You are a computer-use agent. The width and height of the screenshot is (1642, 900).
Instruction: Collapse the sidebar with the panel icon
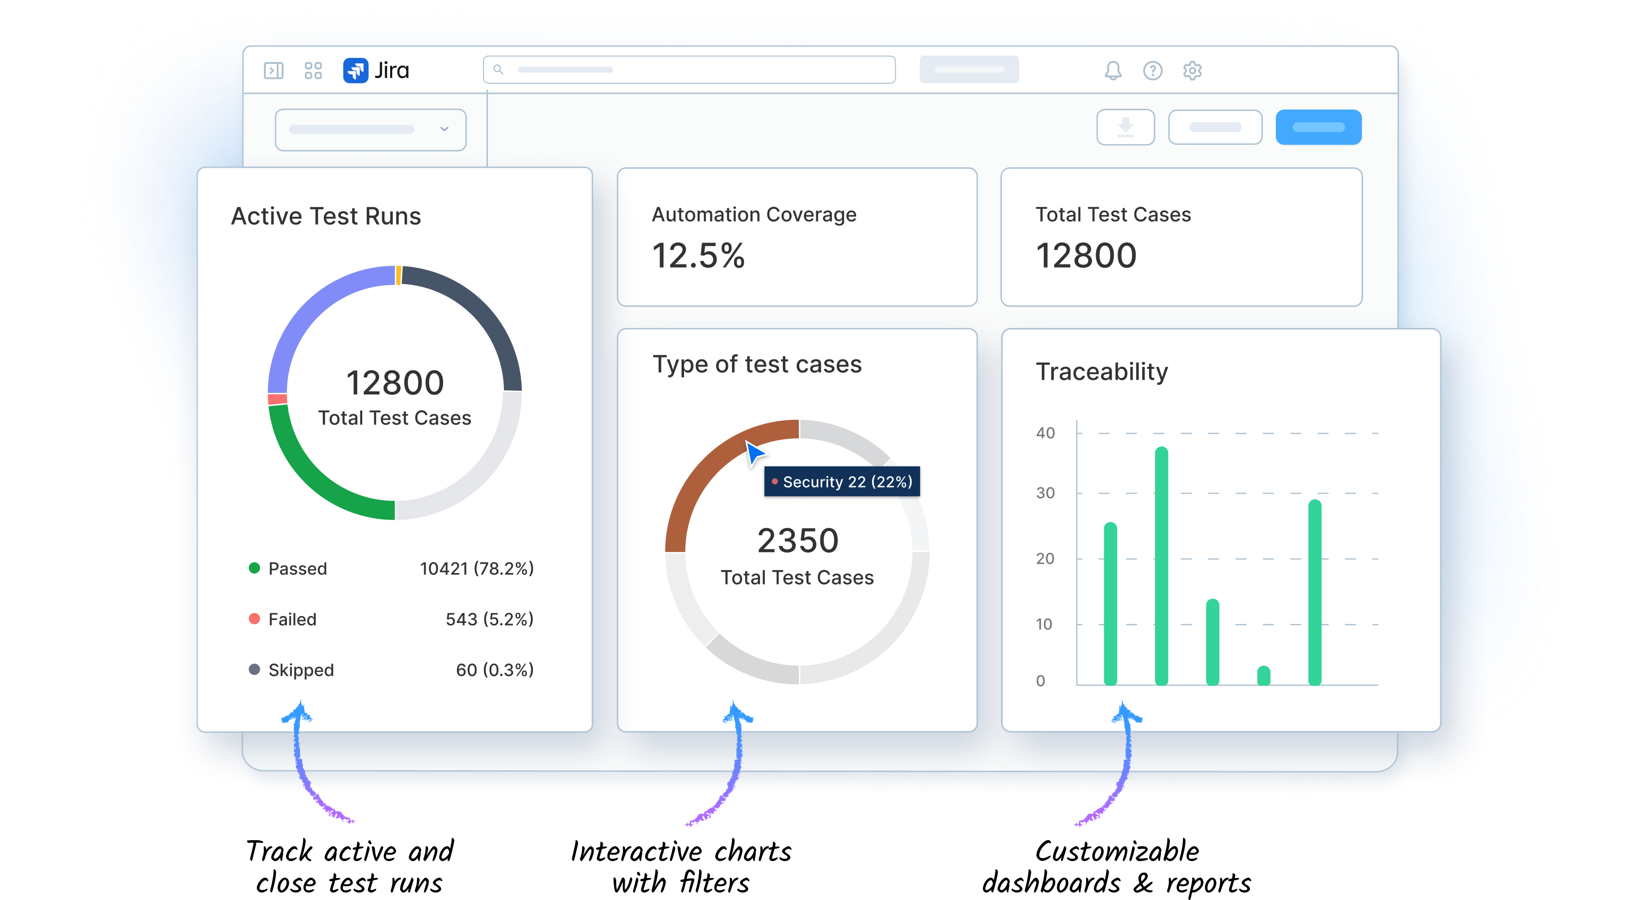point(274,70)
